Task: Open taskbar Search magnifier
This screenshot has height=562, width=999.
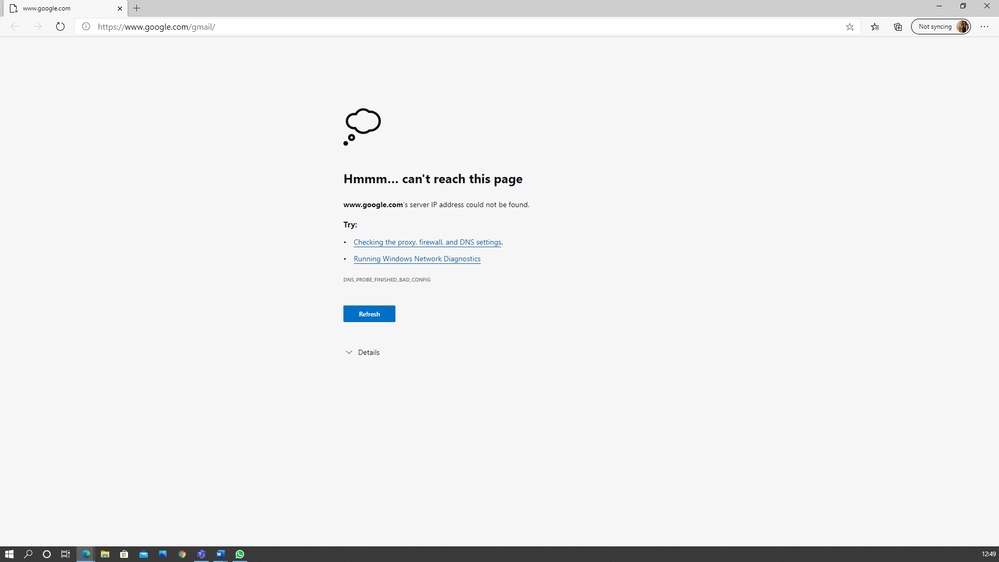Action: (28, 554)
